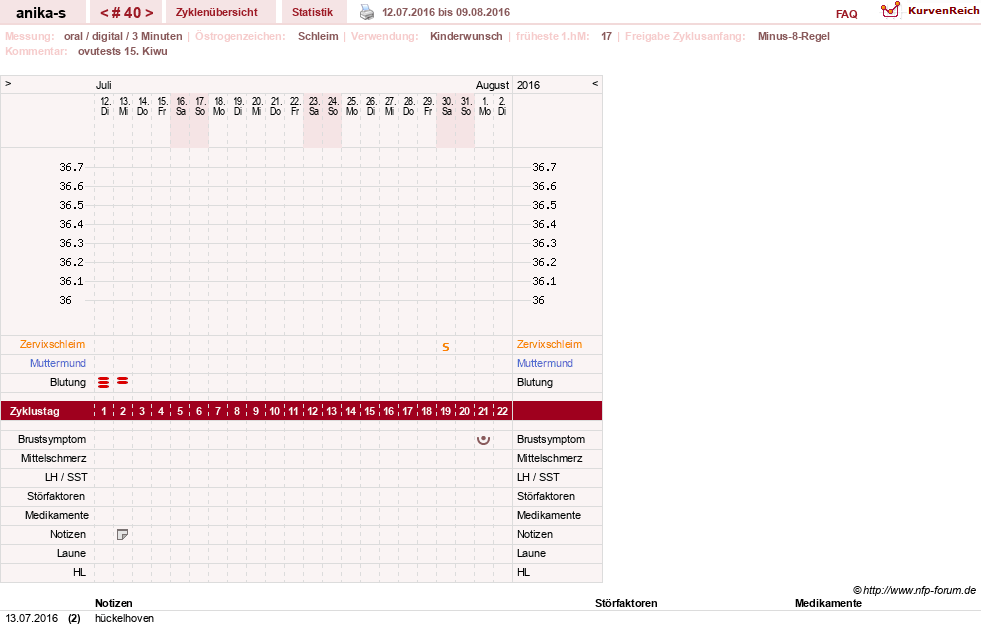Click the KurvenReich text link
981x642 pixels.
coord(943,11)
